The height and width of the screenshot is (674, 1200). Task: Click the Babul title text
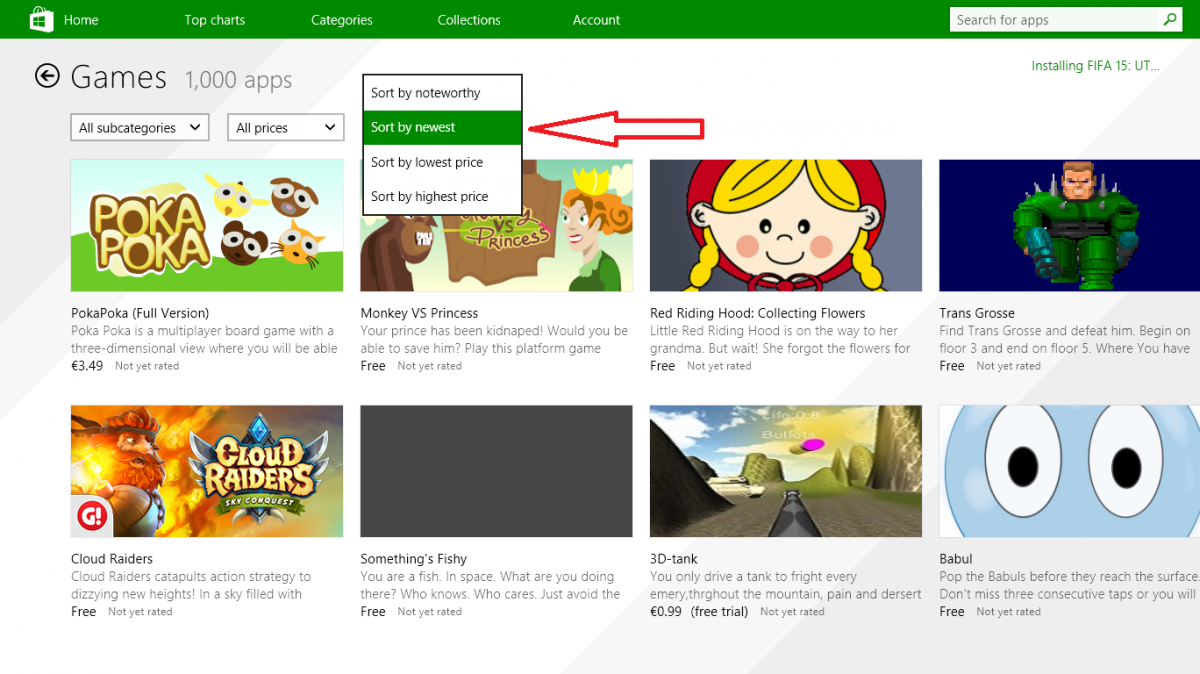tap(956, 559)
